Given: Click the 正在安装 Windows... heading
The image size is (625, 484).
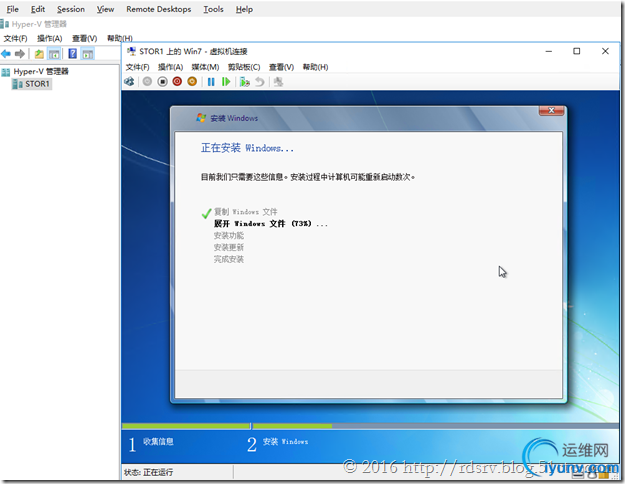Looking at the screenshot, I should [x=247, y=148].
